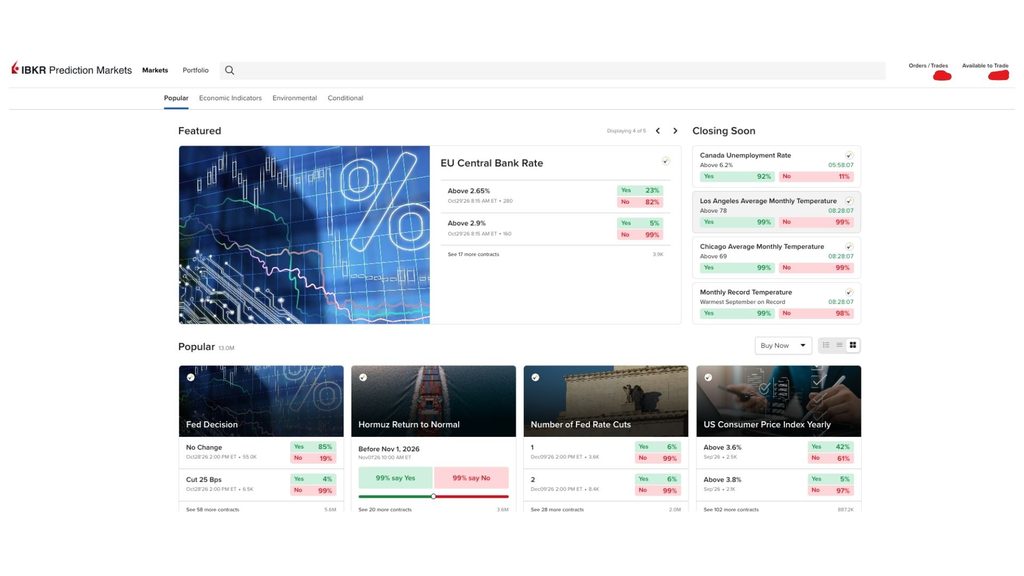Buy Yes 6% on 1 Fed rate cut
Image resolution: width=1024 pixels, height=576 pixels.
pos(658,447)
